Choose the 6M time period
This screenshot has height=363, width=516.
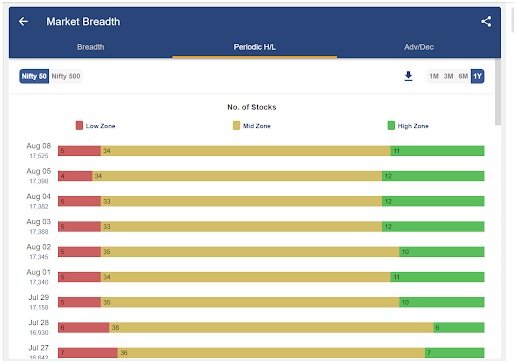(463, 76)
